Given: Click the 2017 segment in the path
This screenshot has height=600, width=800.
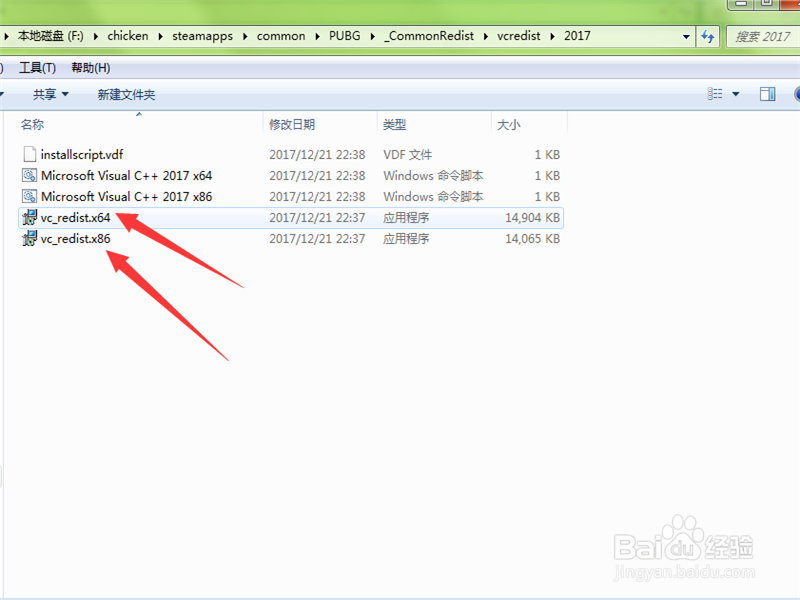Looking at the screenshot, I should [x=577, y=36].
